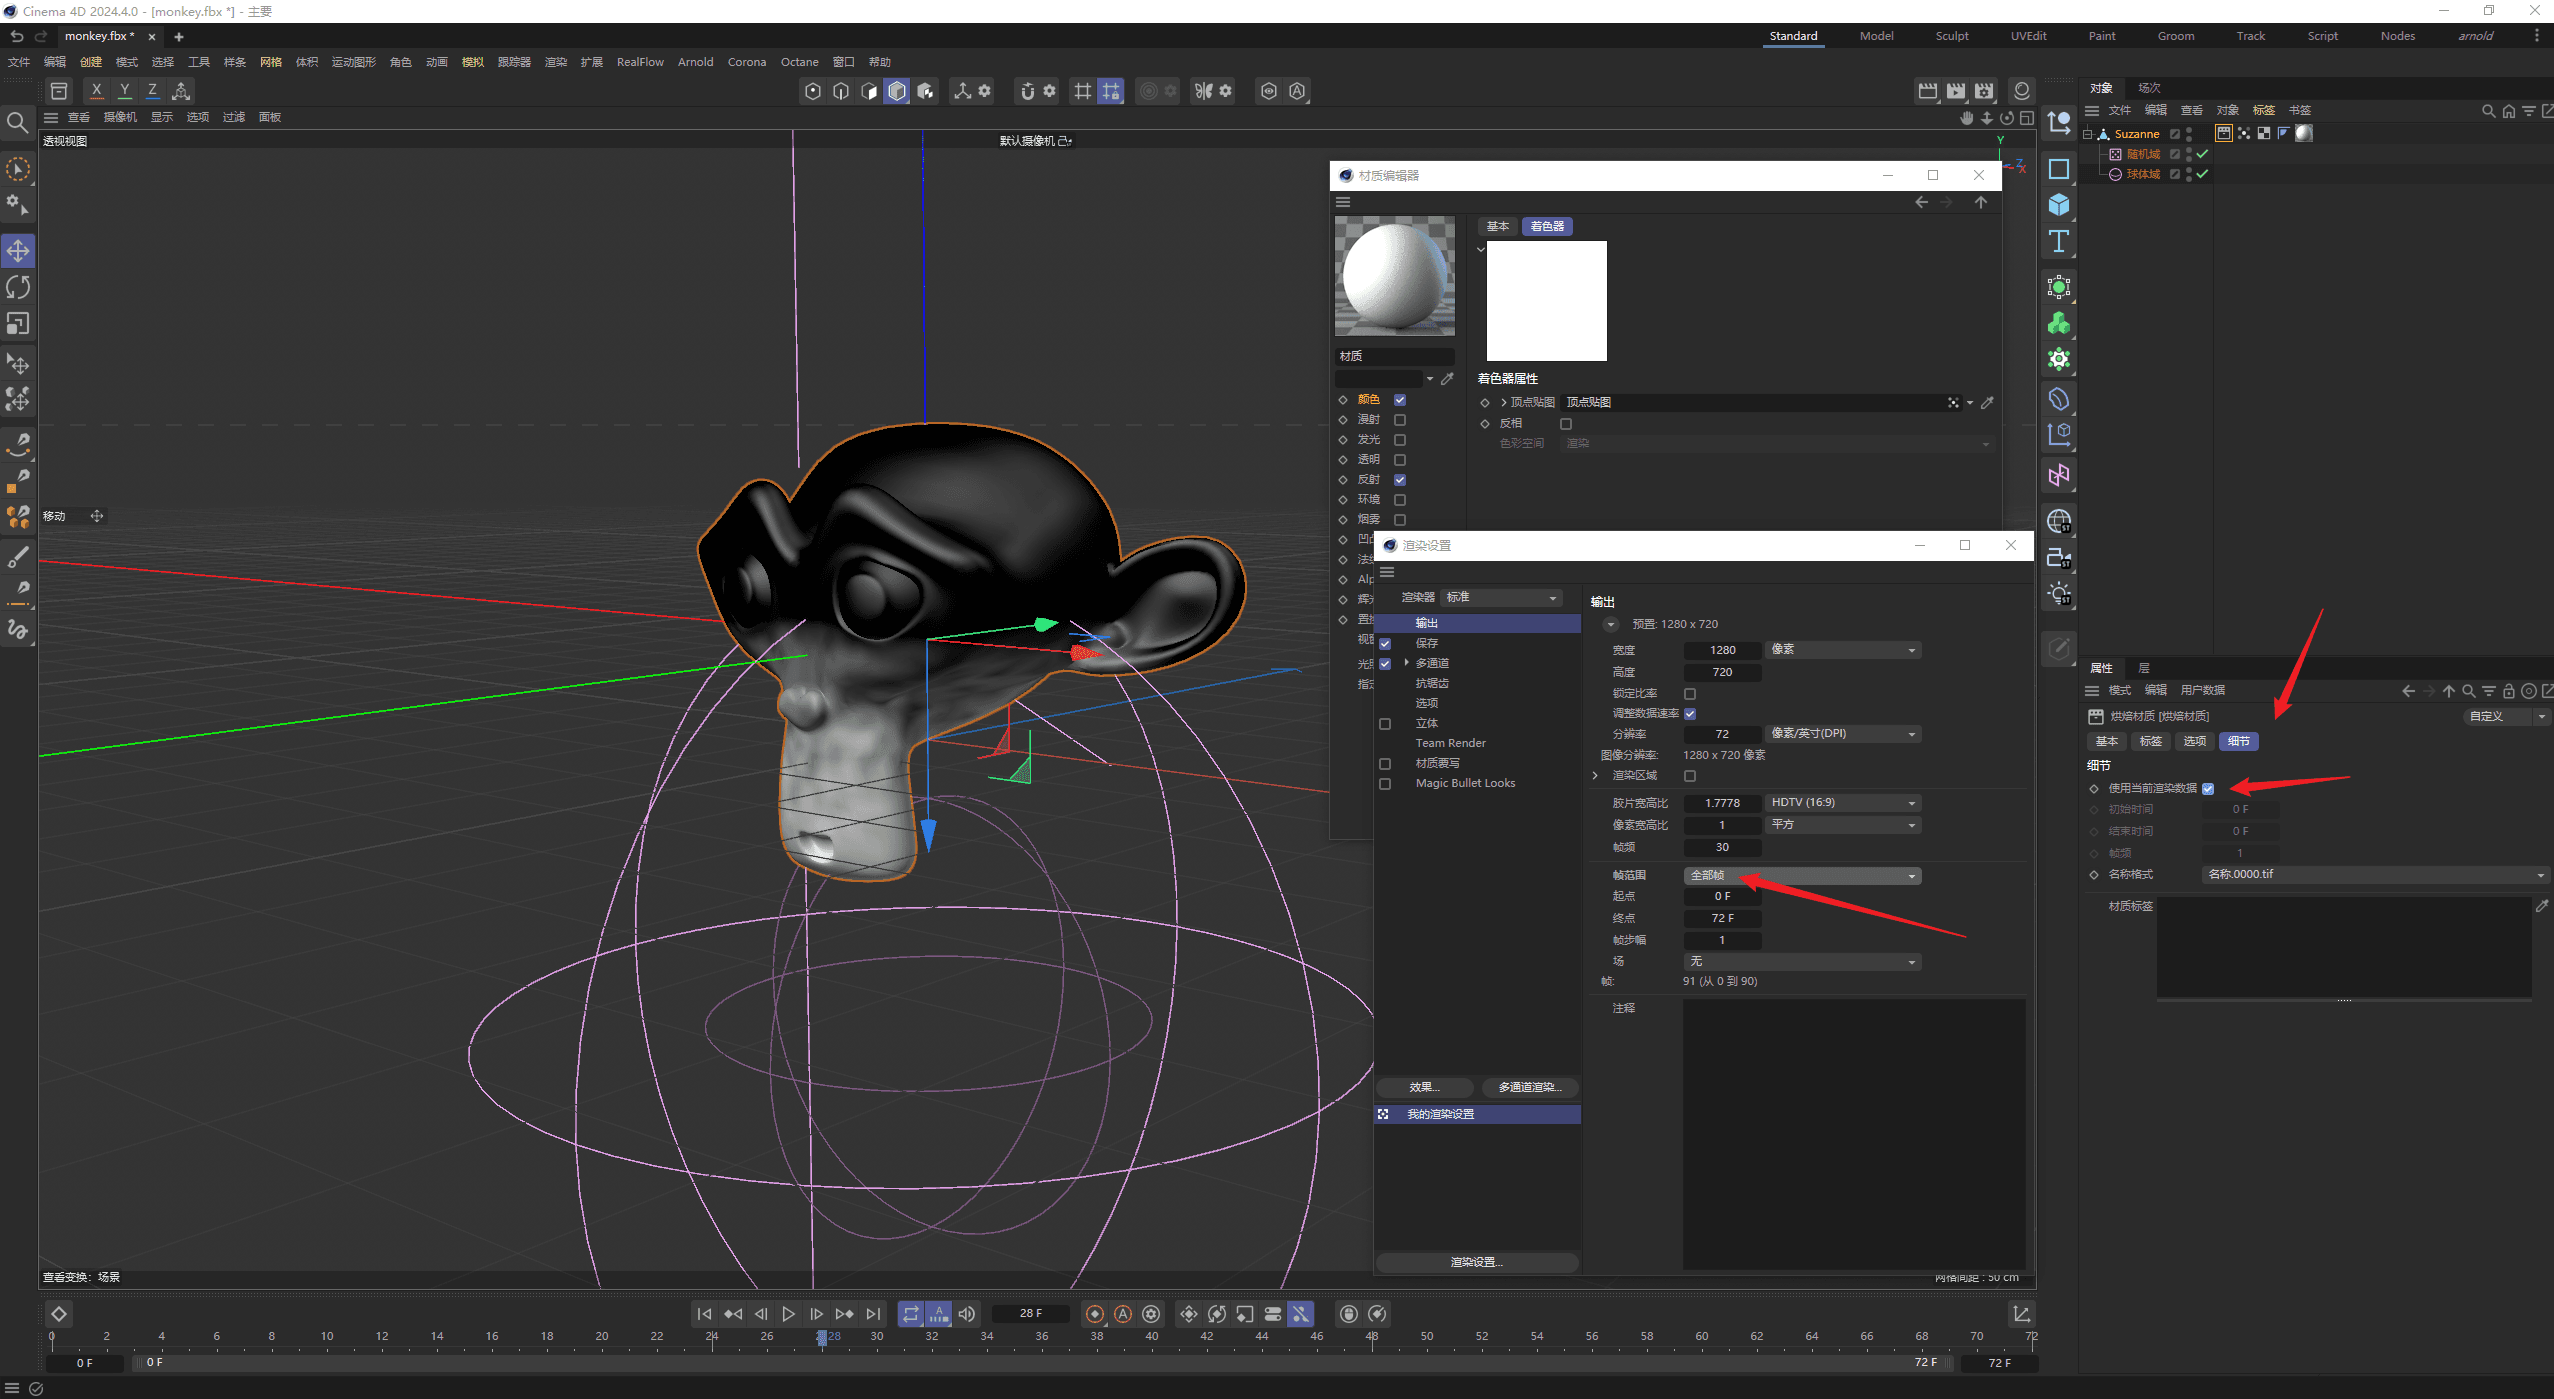Click the 效果... button
2554x1399 pixels.
(x=1424, y=1088)
